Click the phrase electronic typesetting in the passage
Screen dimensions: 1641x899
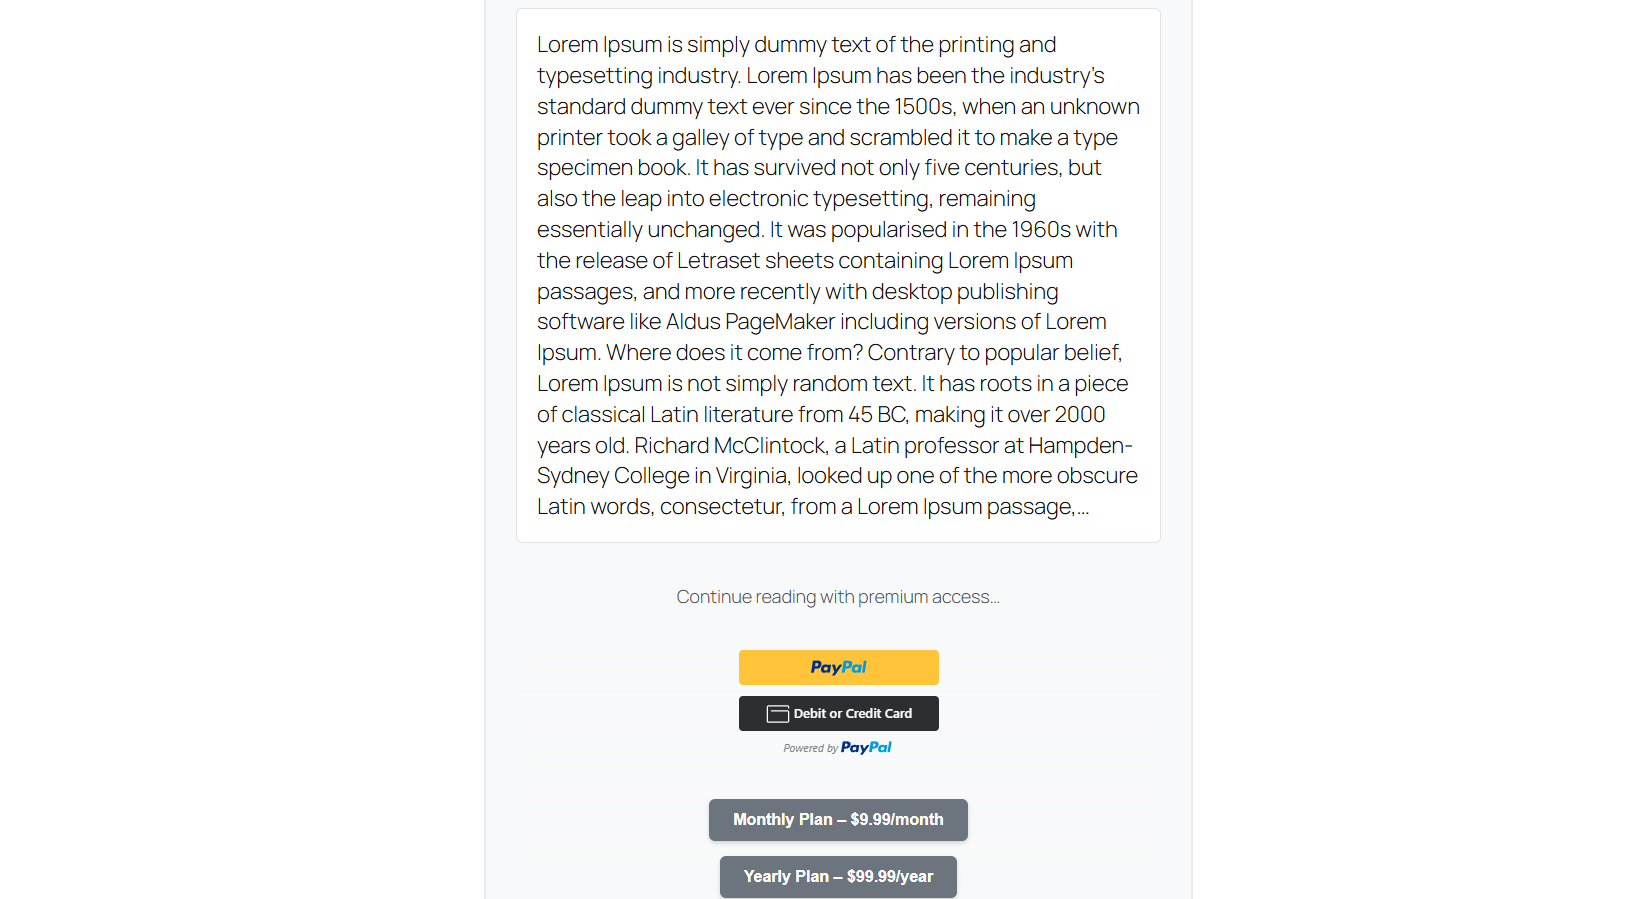(820, 199)
